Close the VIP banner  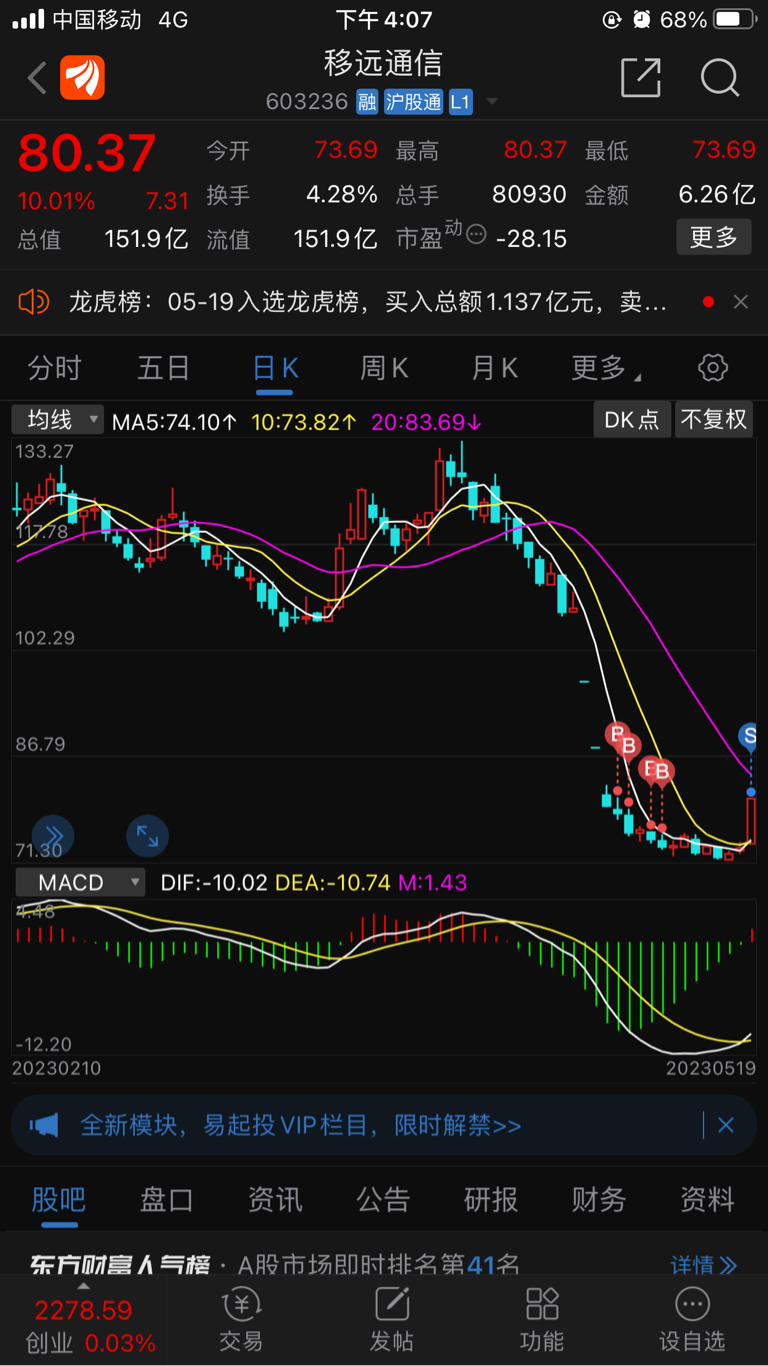click(726, 1125)
